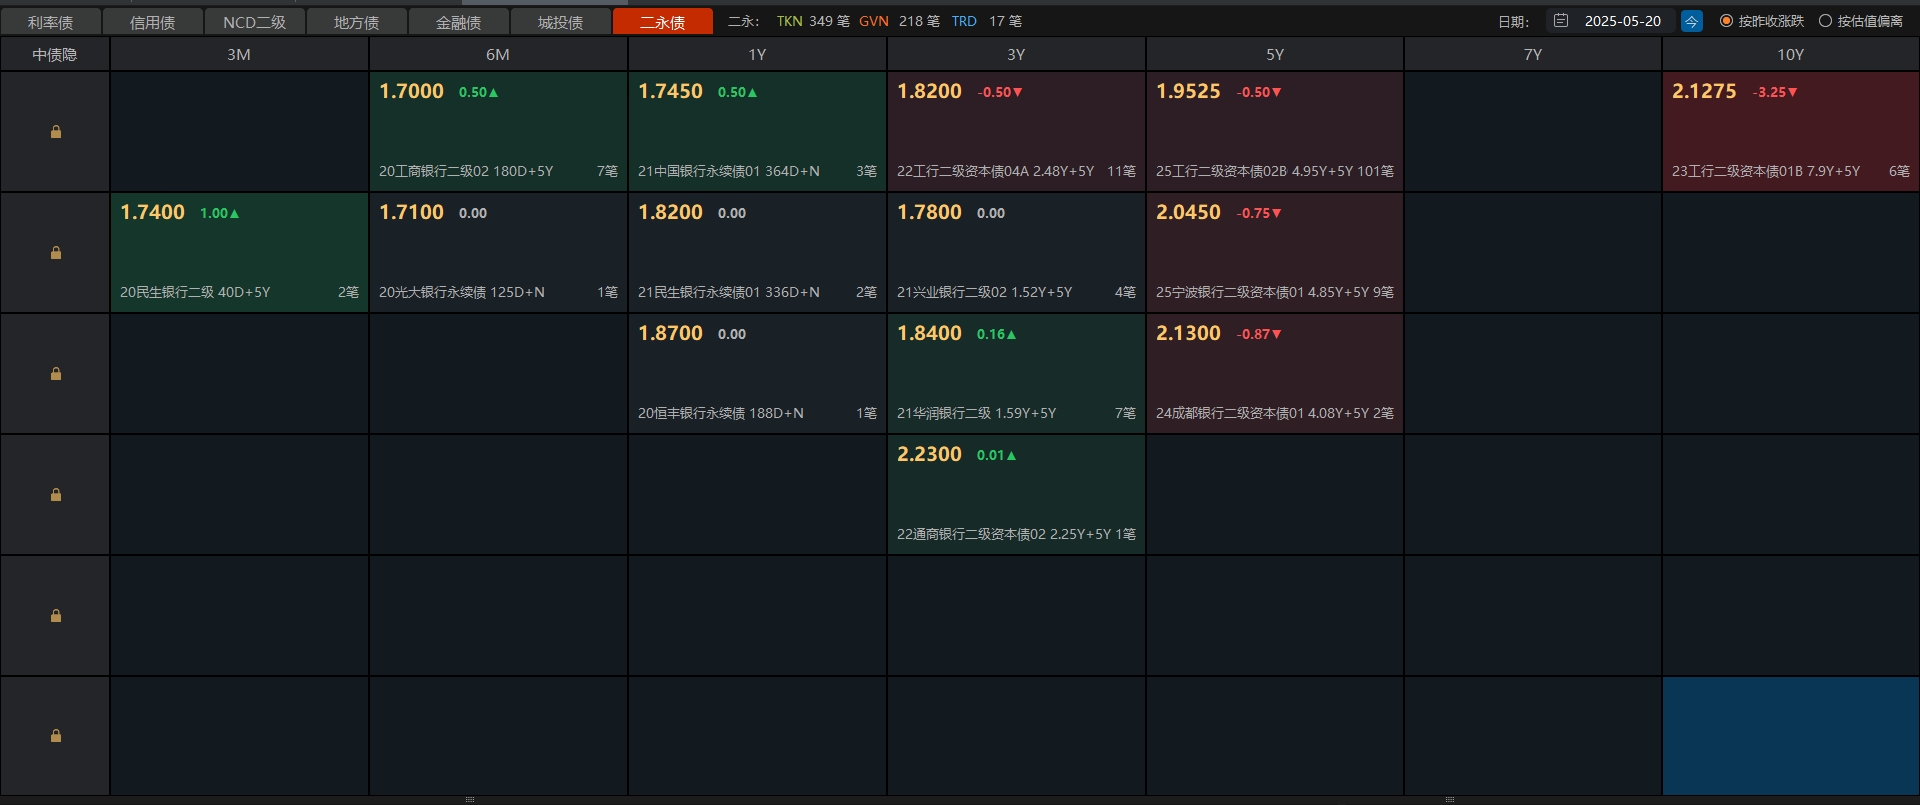
Task: Open the 20工商银行二级02 180D+5Y cell
Action: (x=498, y=132)
